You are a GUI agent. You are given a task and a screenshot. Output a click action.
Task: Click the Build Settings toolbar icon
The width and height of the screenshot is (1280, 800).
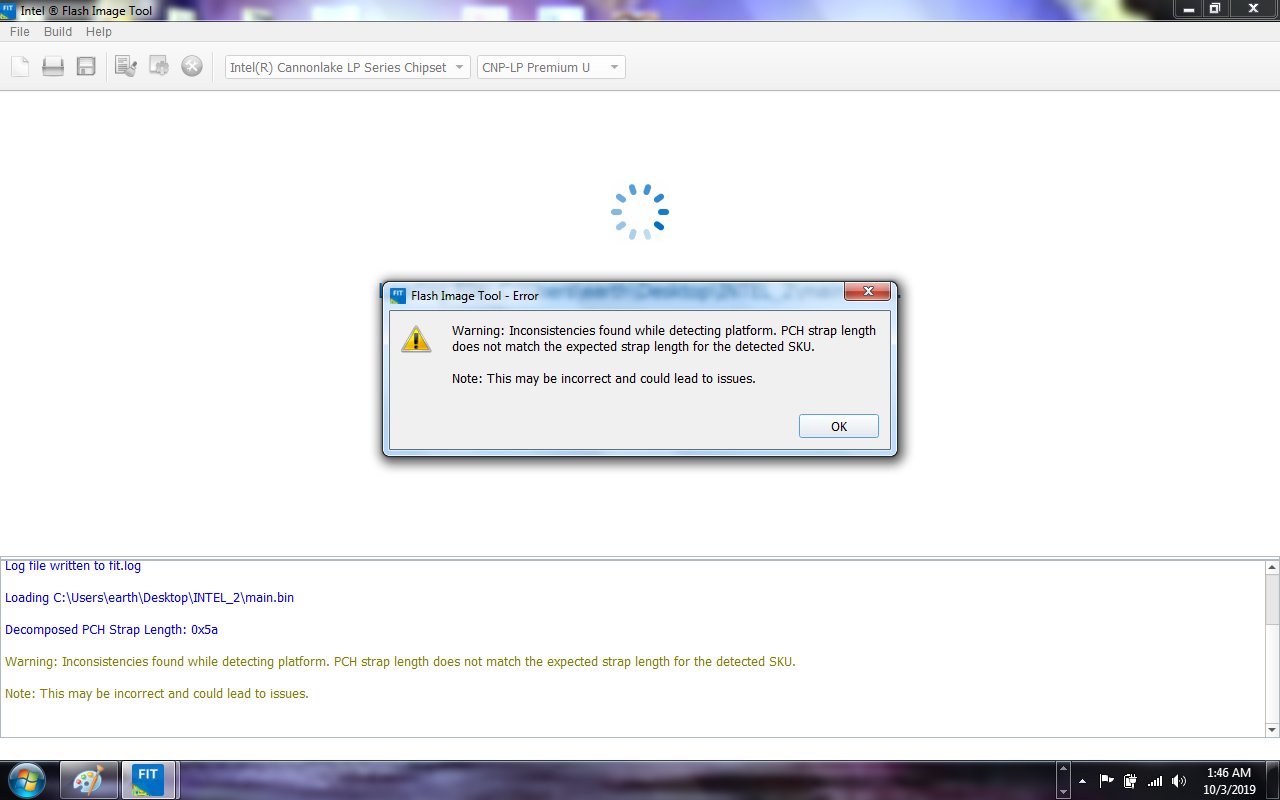pos(126,67)
